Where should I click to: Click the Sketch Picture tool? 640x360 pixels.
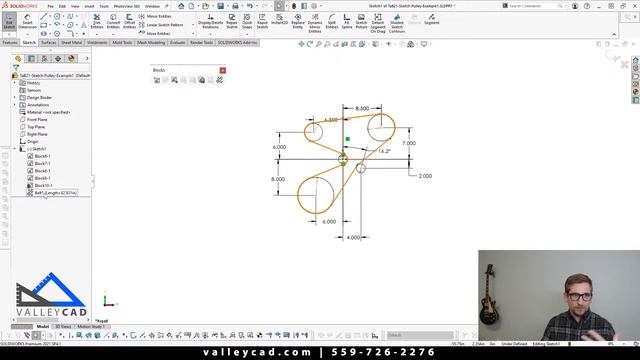click(361, 21)
